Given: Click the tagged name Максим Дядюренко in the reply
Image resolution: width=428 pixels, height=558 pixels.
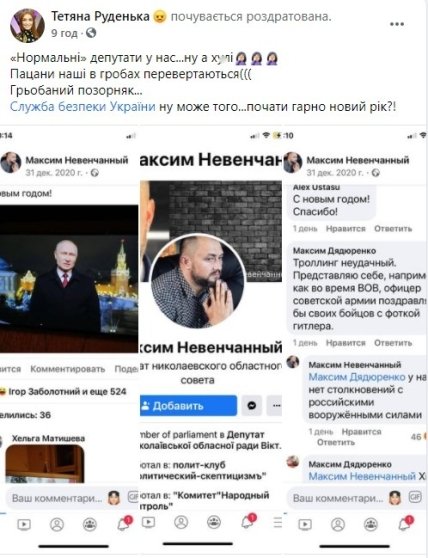Looking at the screenshot, I should point(357,377).
